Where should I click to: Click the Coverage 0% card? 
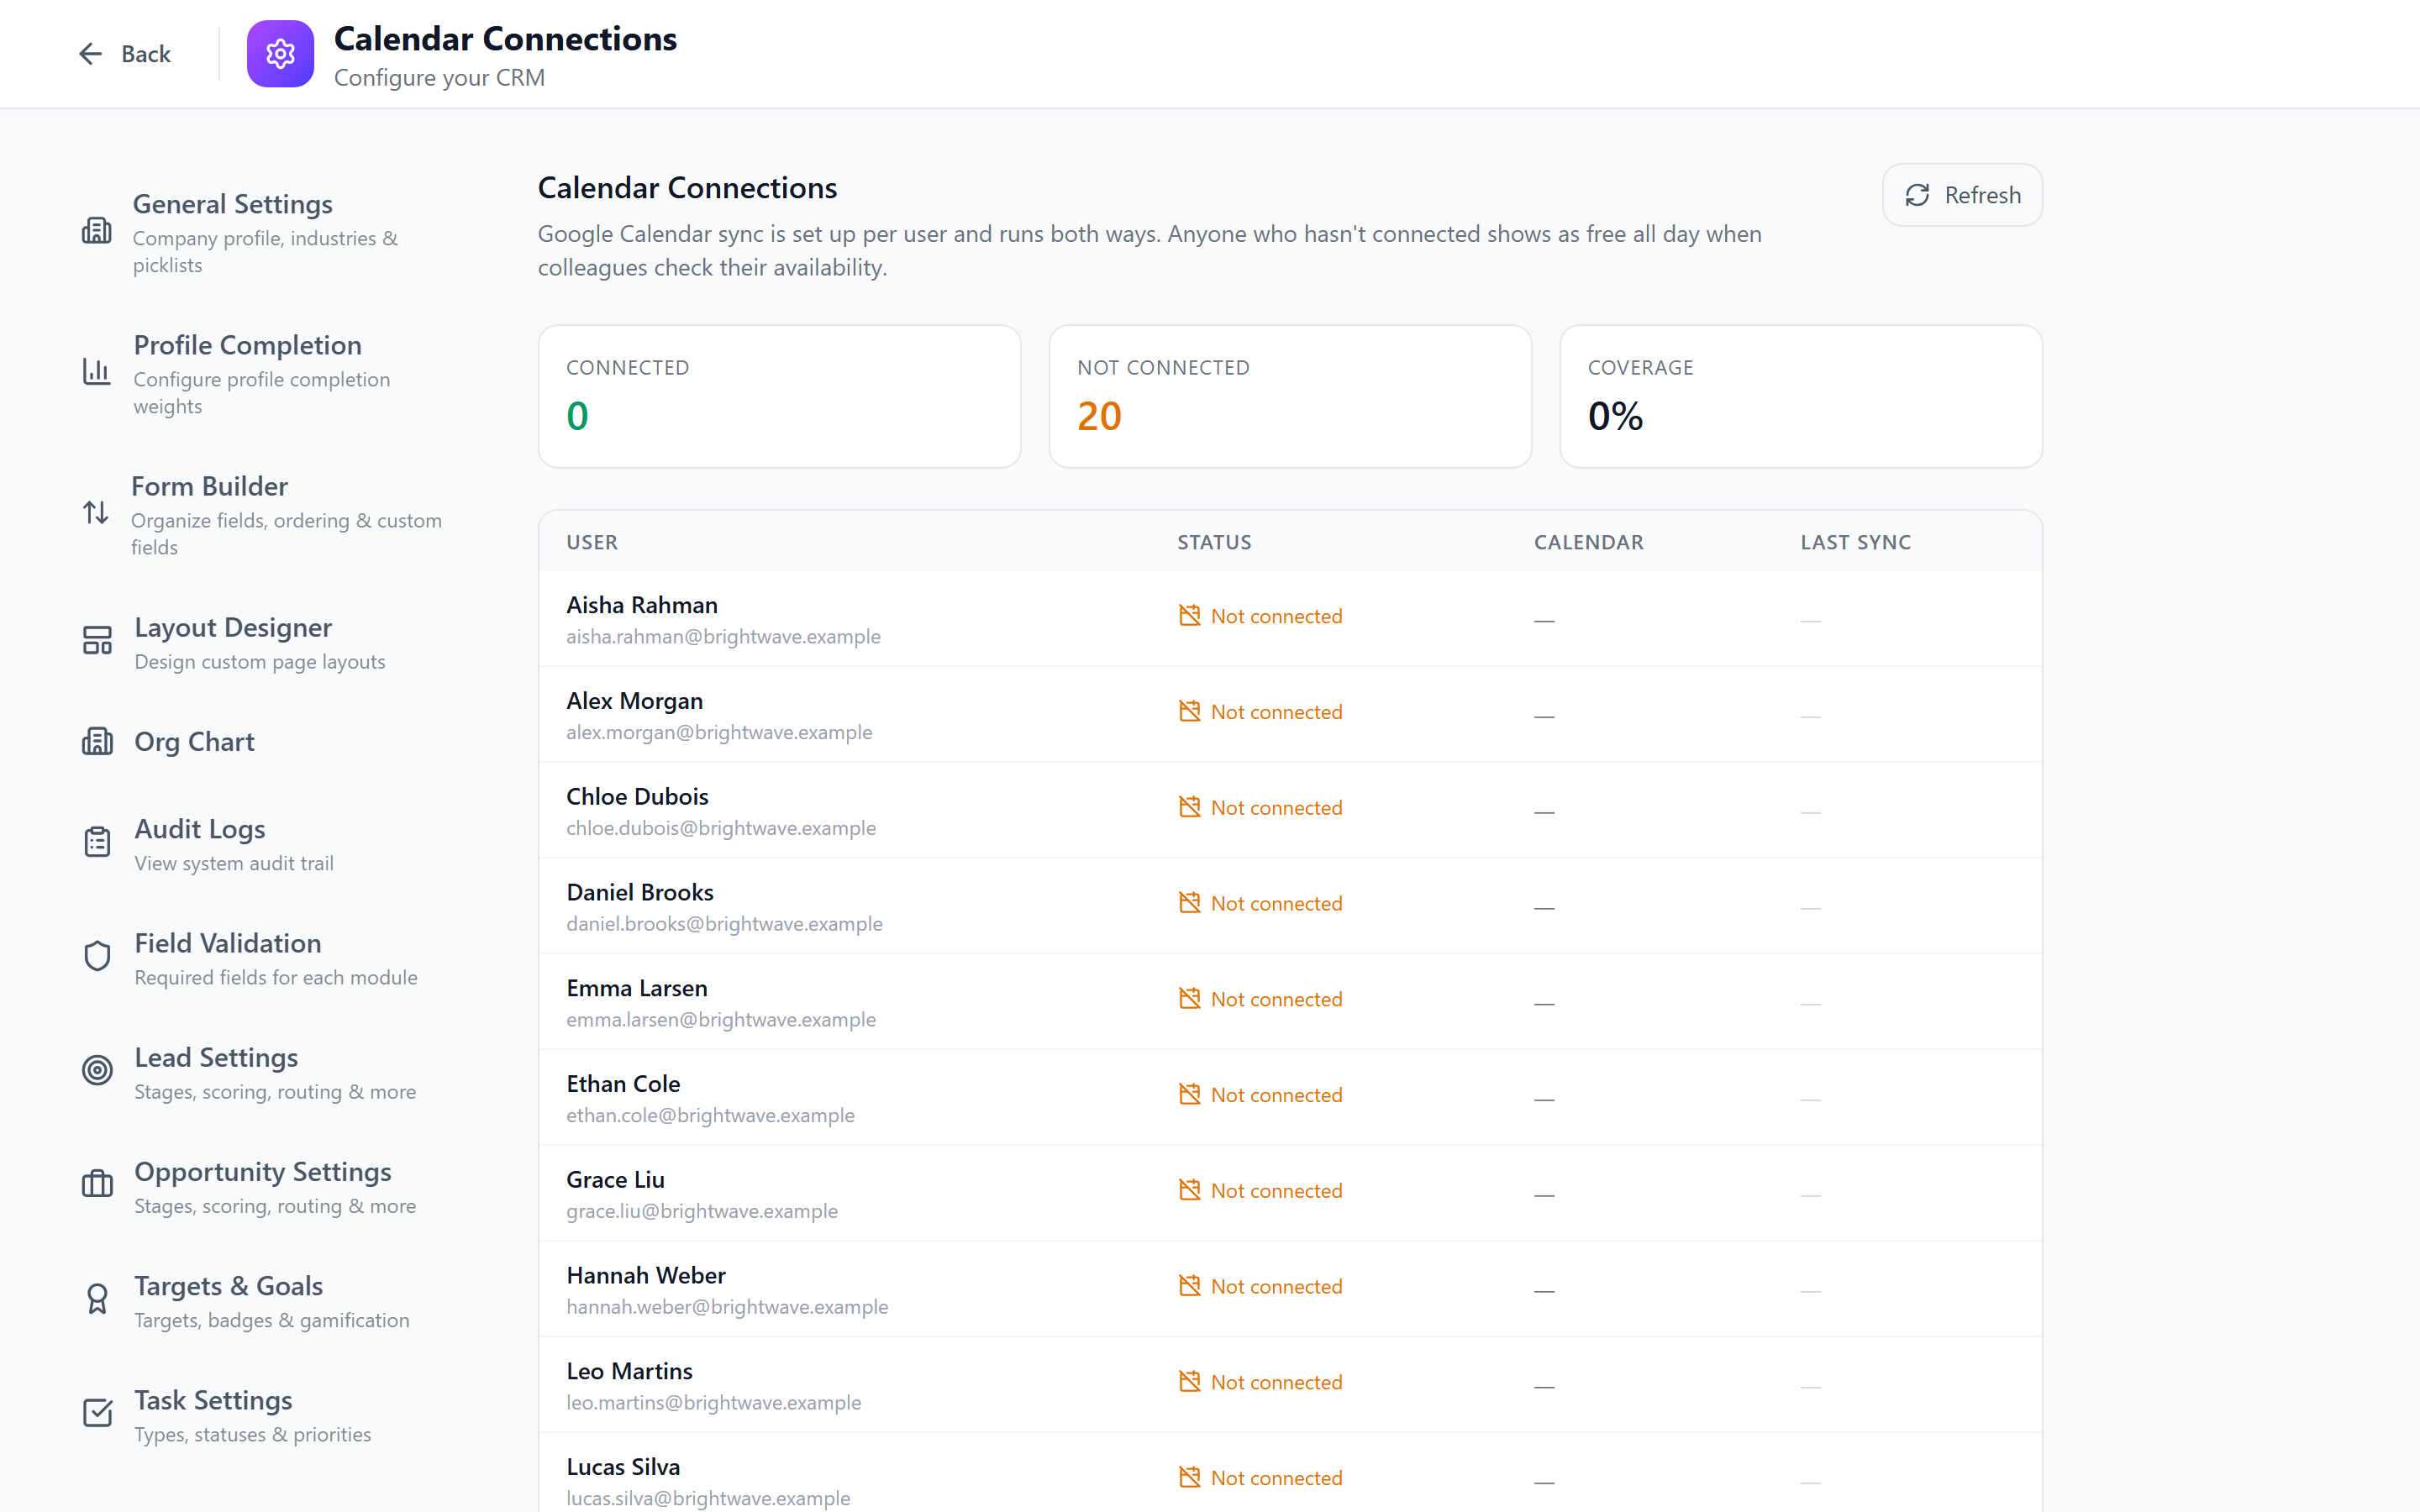(x=1800, y=396)
